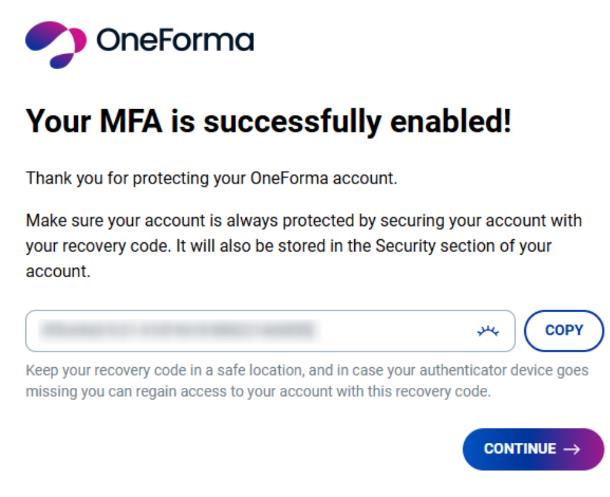
Task: Proceed by clicking the CONTINUE button label
Action: tap(520, 449)
